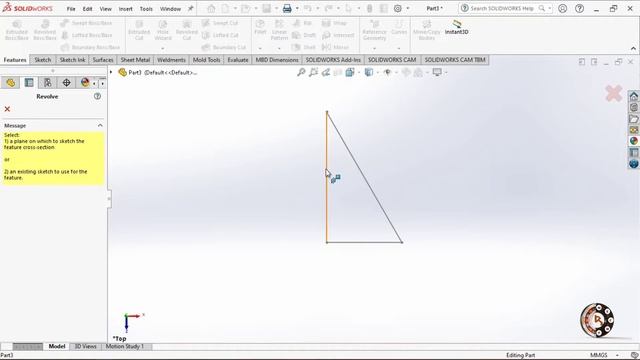Open Custom Properties icon in task pane

click(633, 152)
